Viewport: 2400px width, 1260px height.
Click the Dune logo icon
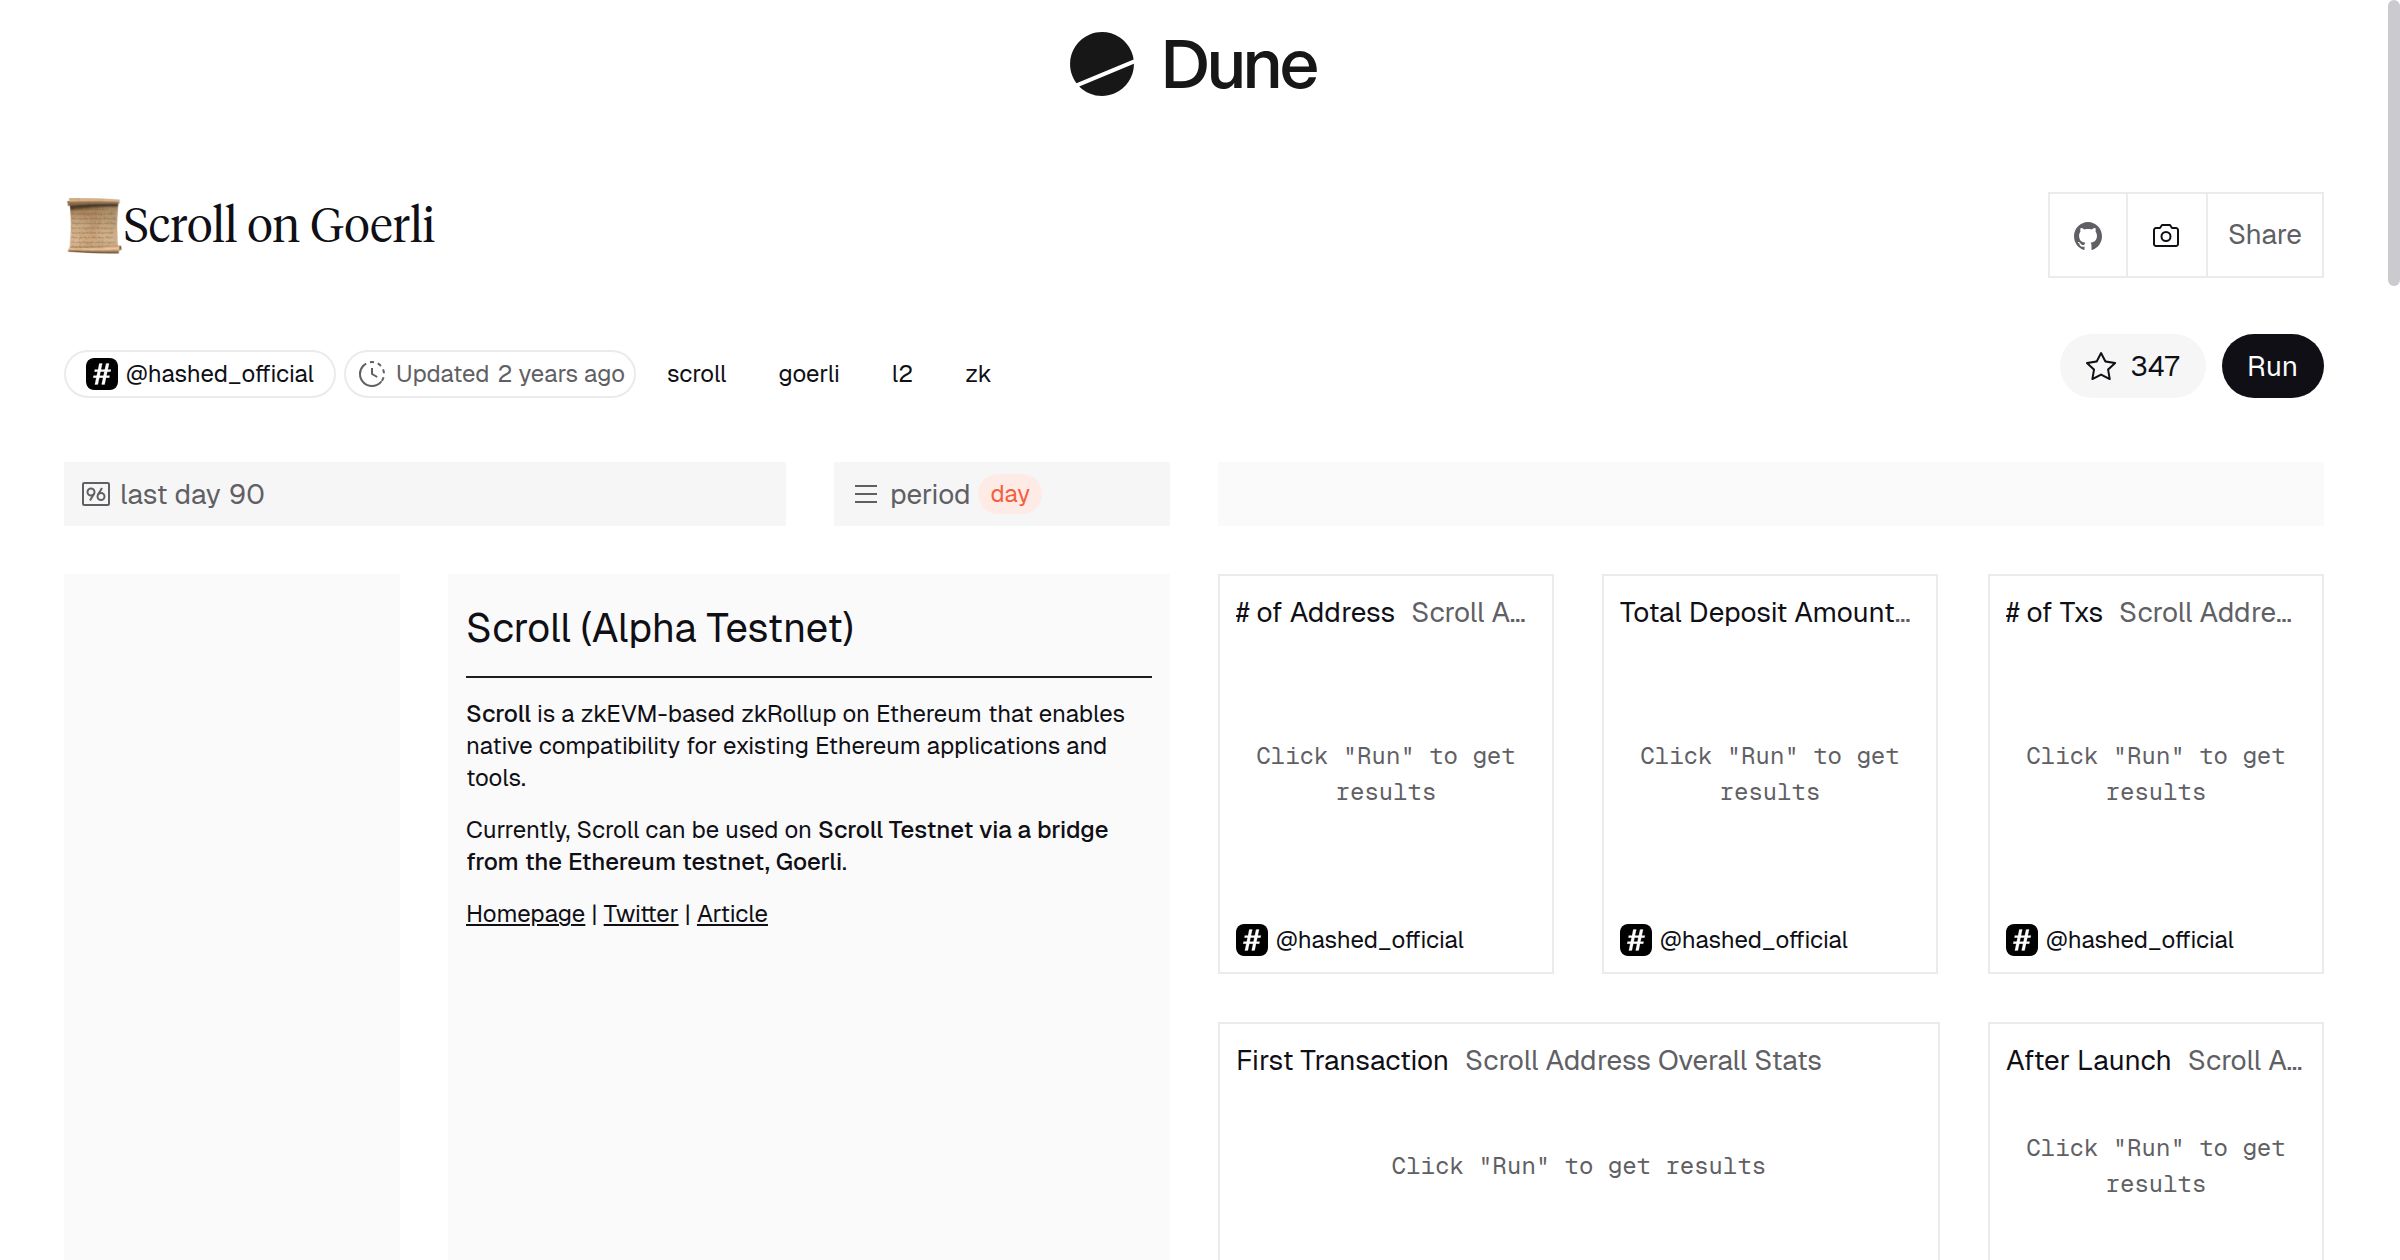(x=1101, y=65)
